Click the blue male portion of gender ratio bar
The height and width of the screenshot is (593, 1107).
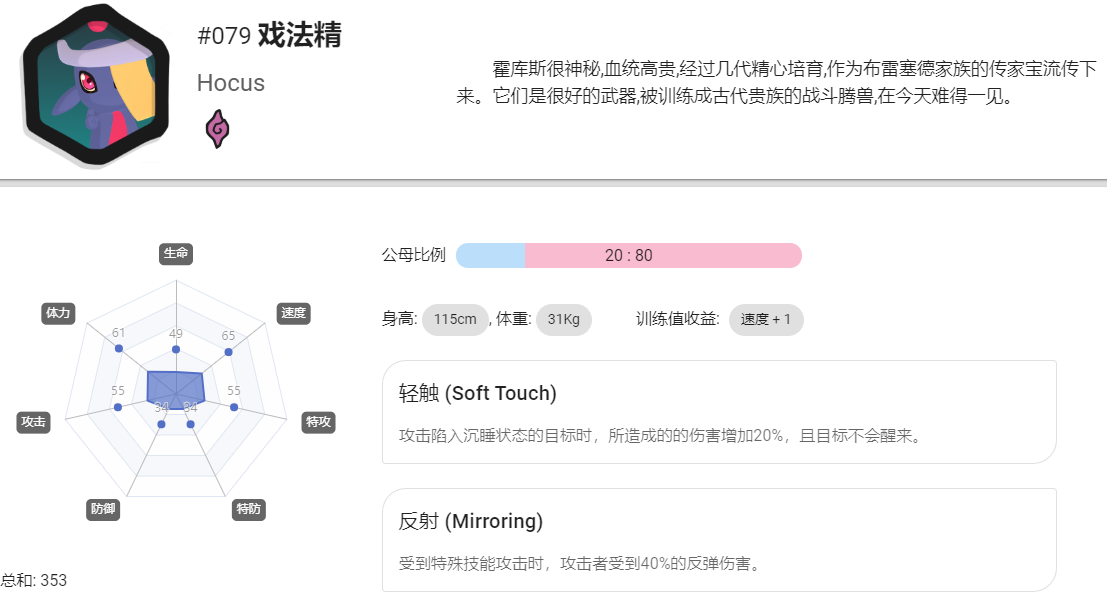click(491, 256)
